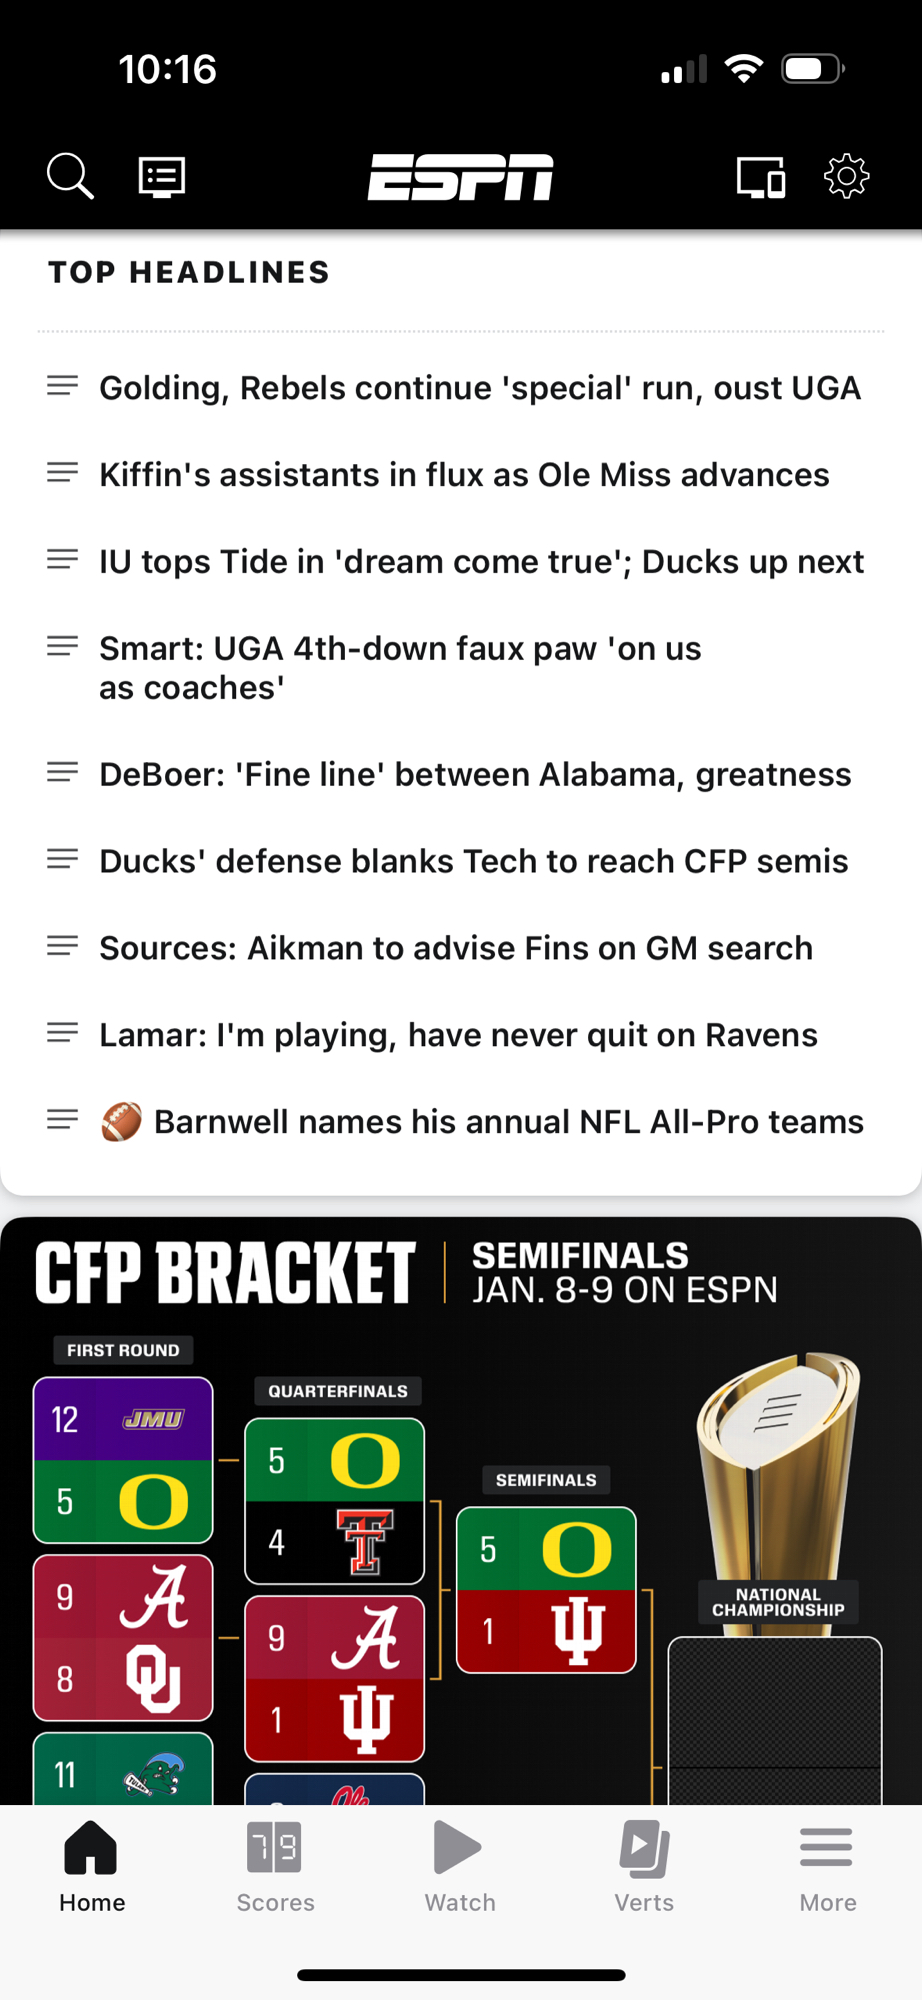Tap the Home tab house icon

point(91,1848)
